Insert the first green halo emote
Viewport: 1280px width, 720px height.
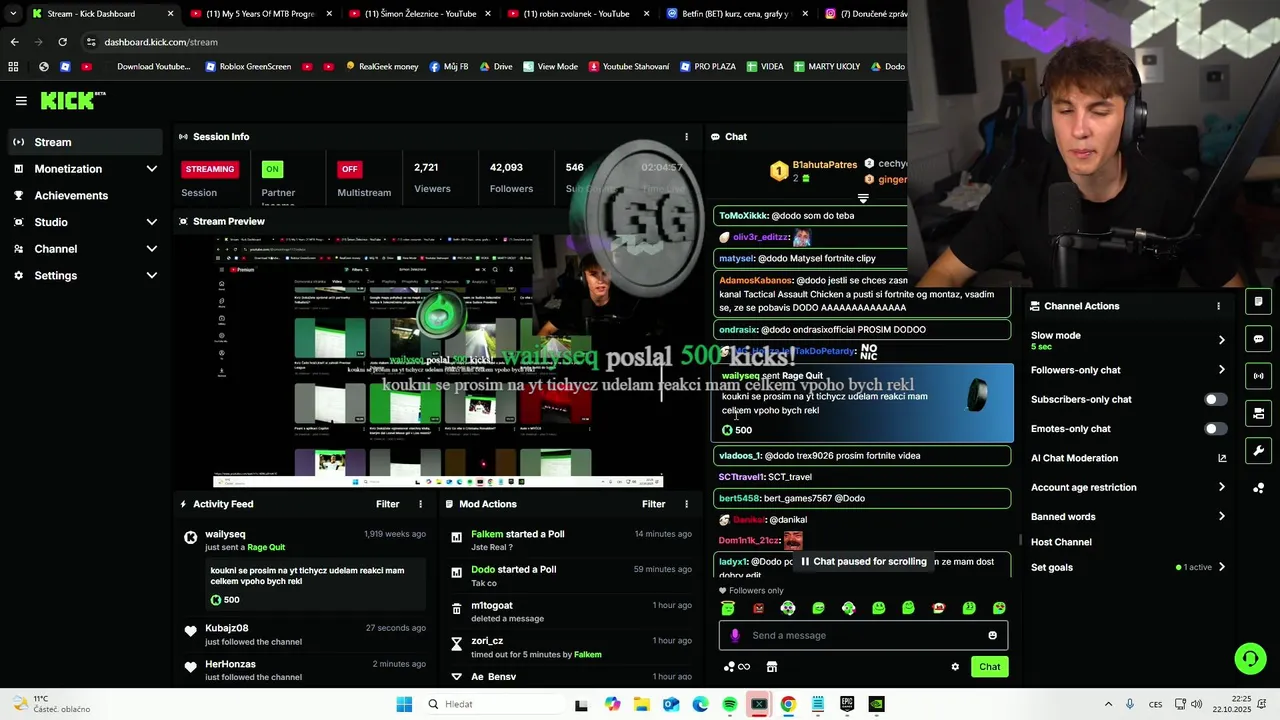(x=728, y=608)
